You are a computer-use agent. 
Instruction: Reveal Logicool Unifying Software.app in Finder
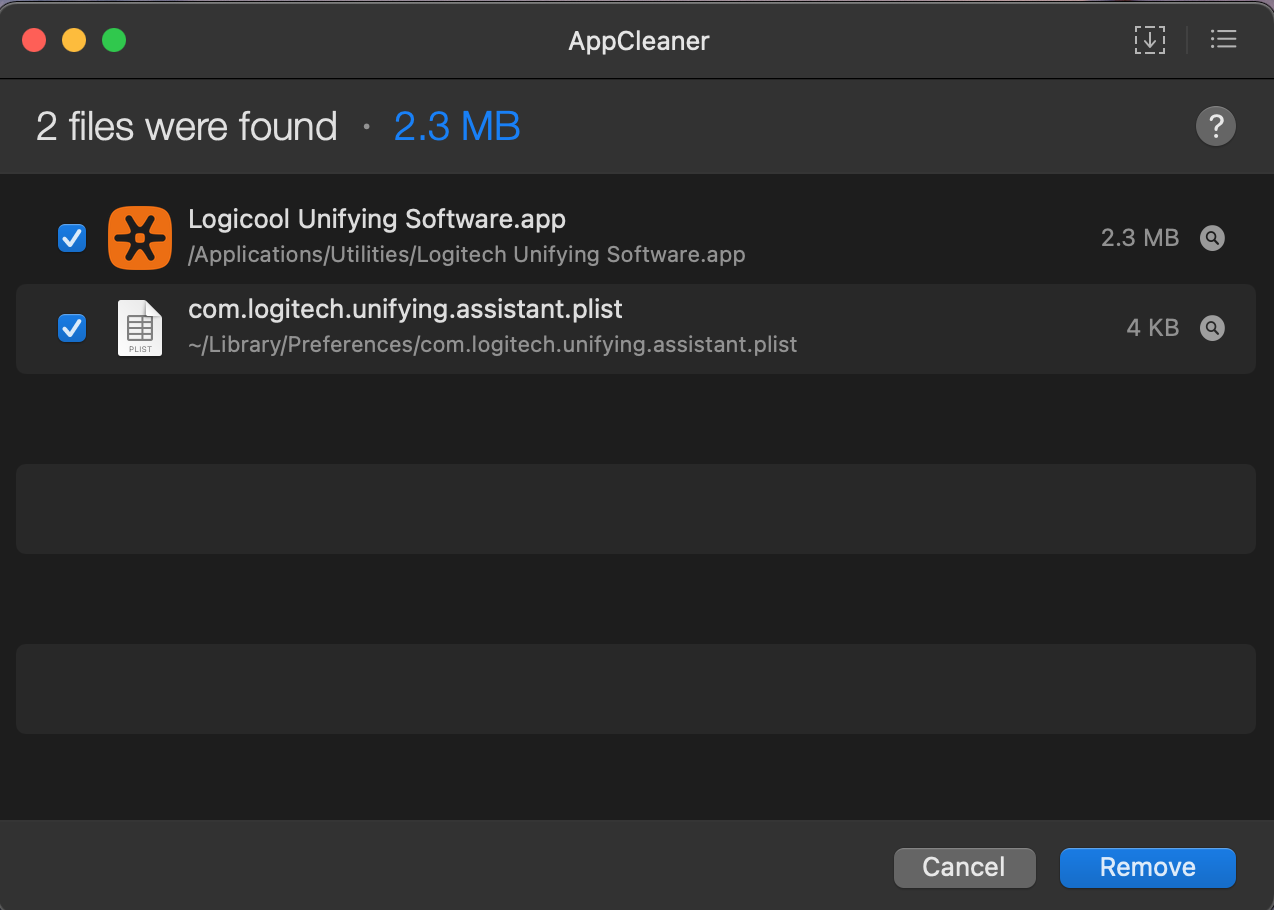(x=1212, y=238)
